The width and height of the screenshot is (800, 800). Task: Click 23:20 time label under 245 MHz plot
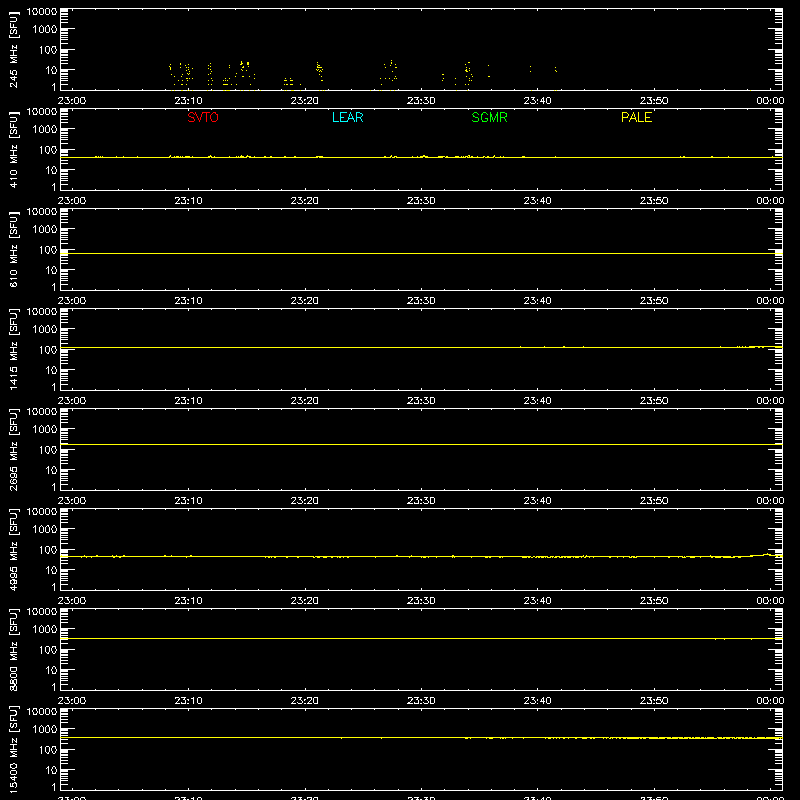305,101
